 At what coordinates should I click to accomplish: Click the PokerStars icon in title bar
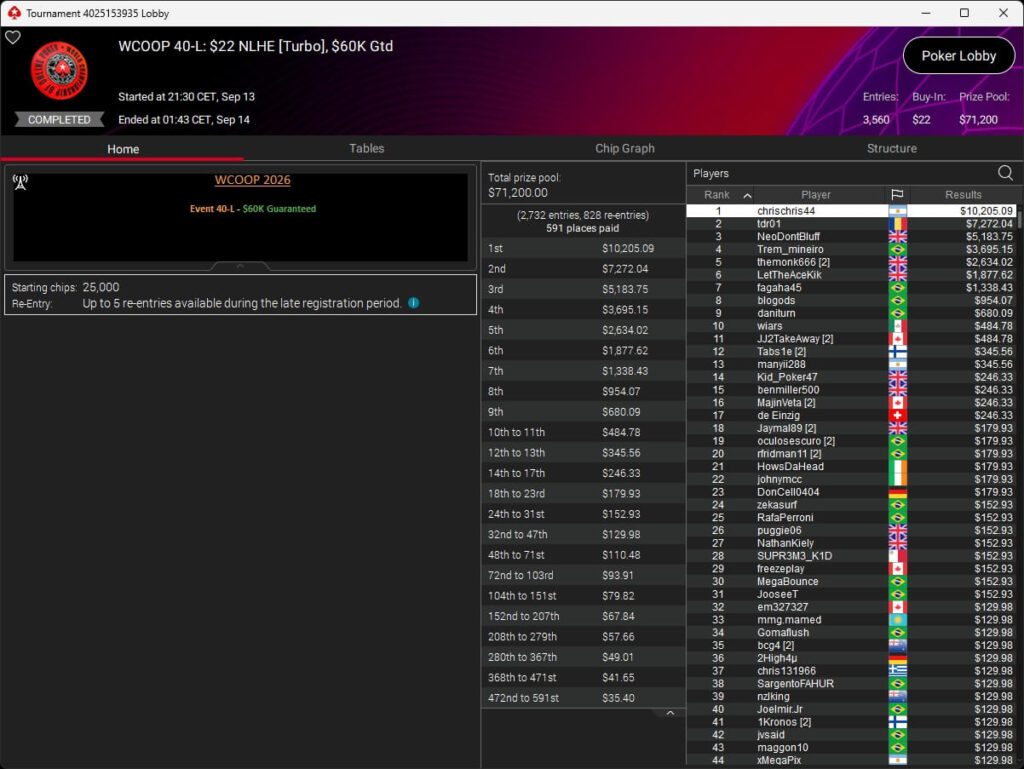pos(14,13)
